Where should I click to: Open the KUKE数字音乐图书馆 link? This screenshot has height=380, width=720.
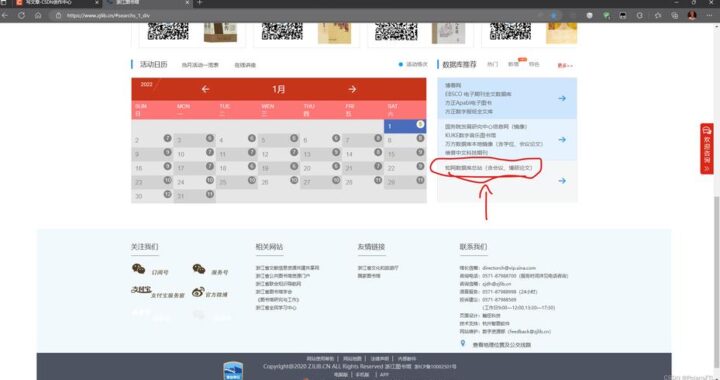[x=470, y=135]
